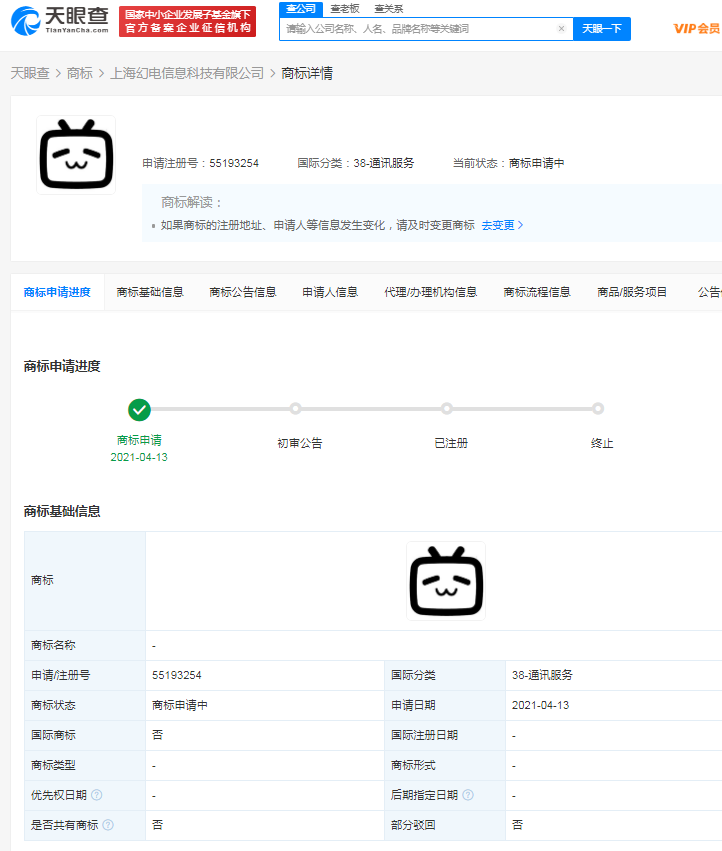Viewport: 722px width, 851px height.
Task: Click the 终止 progress step circle
Action: 598,409
